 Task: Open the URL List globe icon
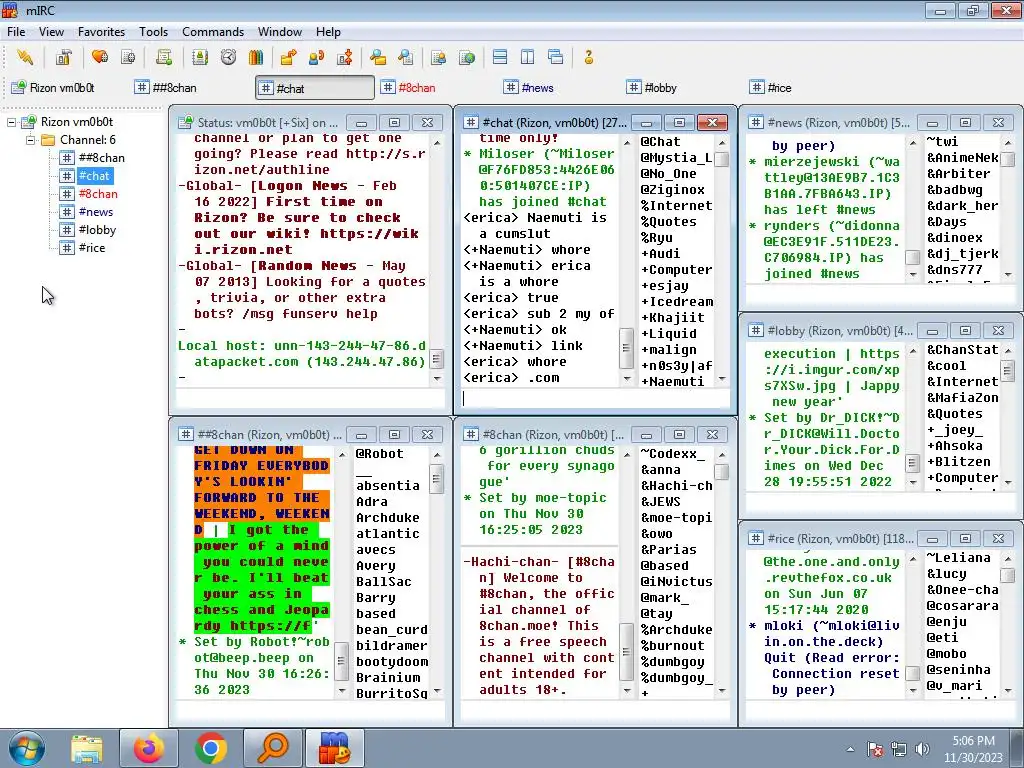tap(466, 57)
